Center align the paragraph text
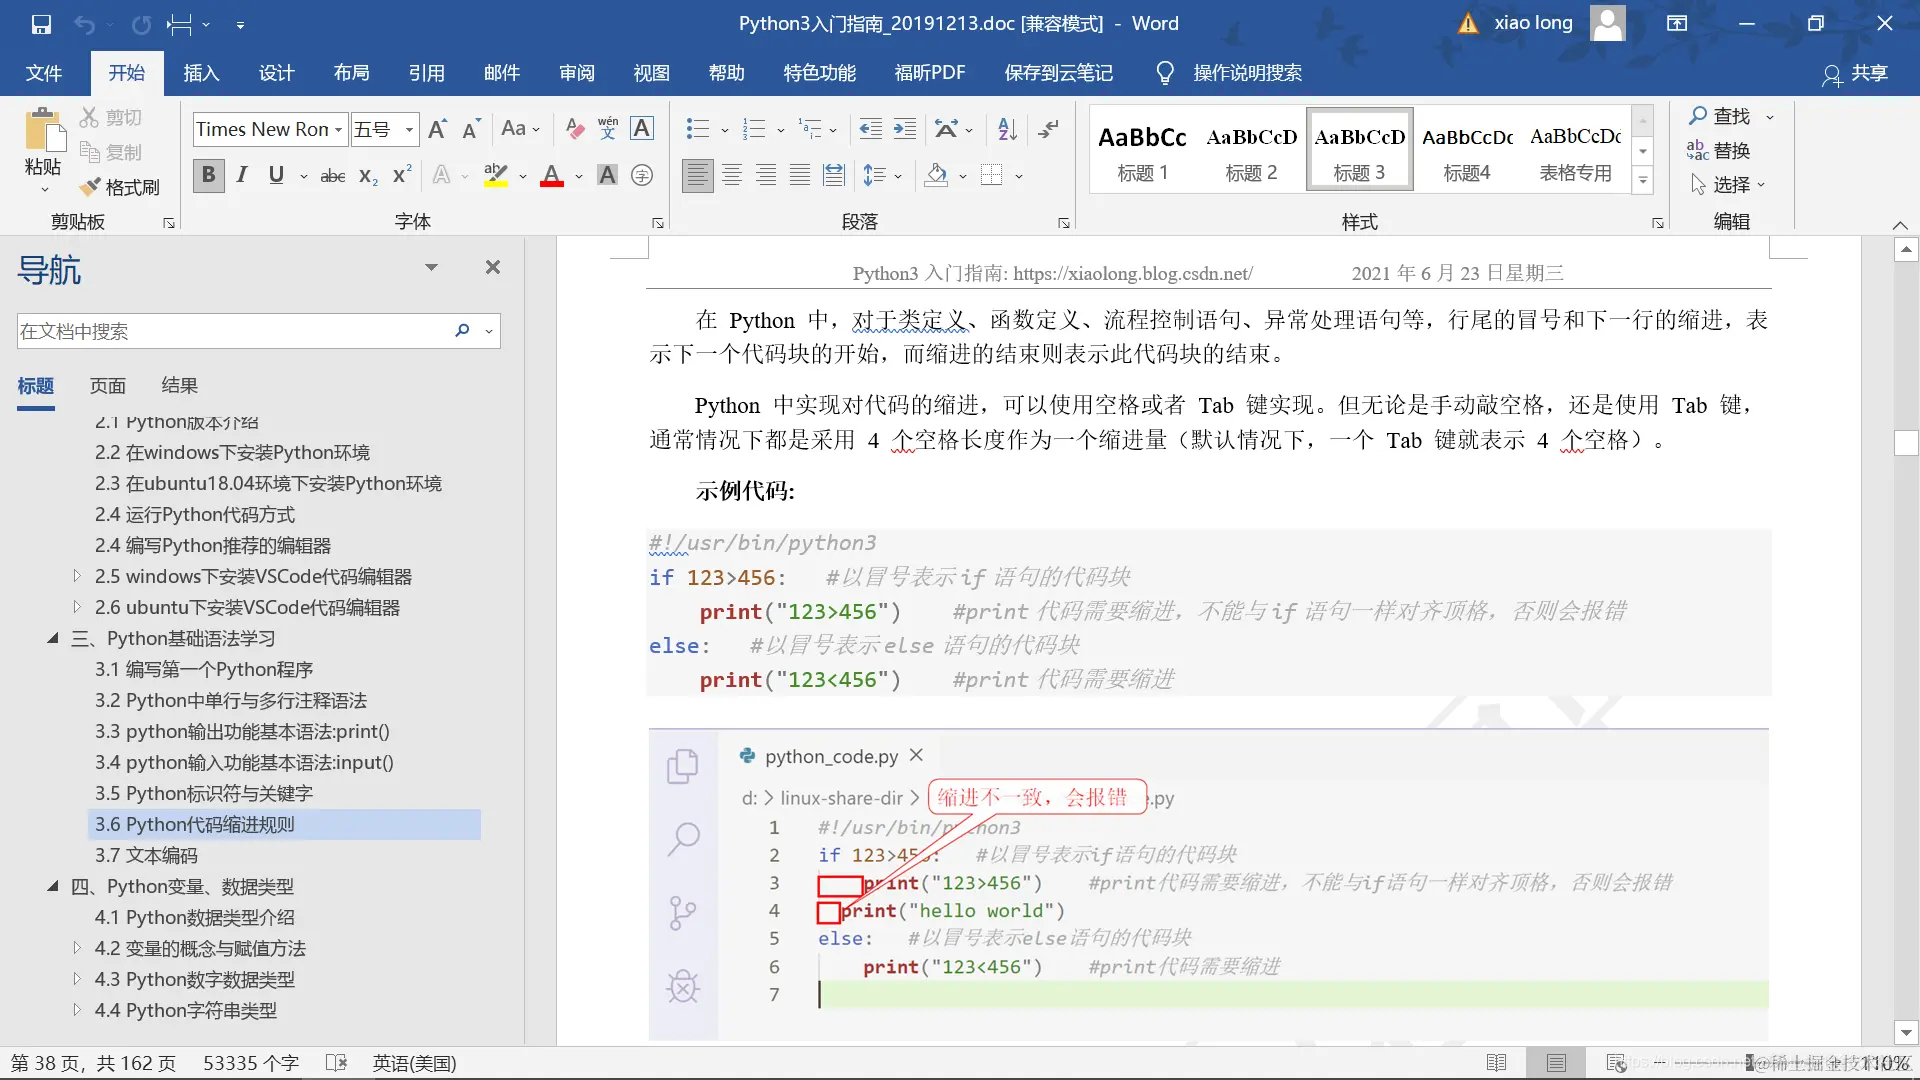The image size is (1920, 1080). [x=732, y=176]
